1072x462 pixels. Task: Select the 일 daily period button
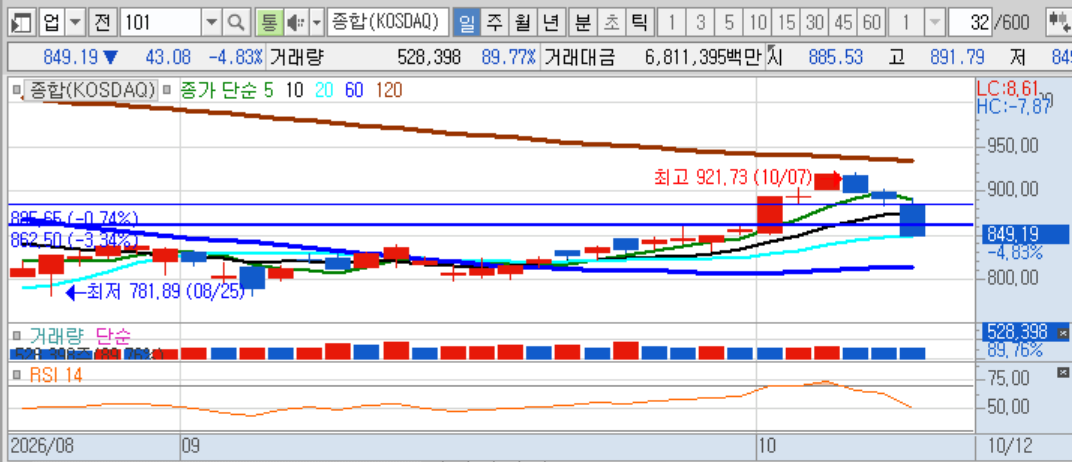[466, 23]
